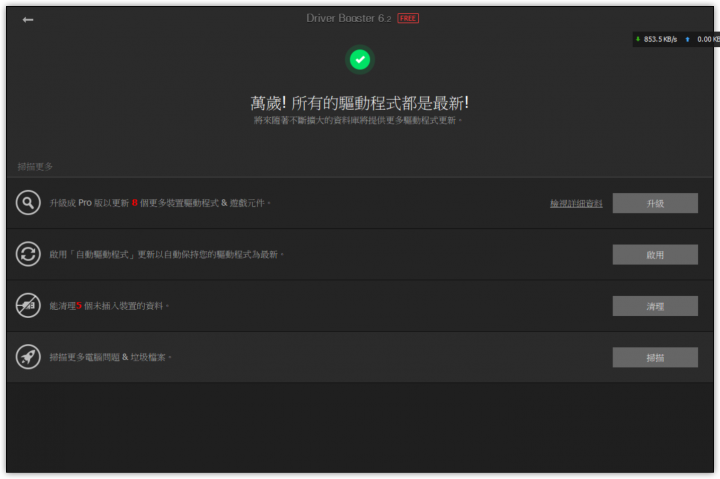Click the 掃描更多電腦問題 & 垃圾檔案 text
Image resolution: width=720 pixels, height=479 pixels.
click(x=110, y=357)
